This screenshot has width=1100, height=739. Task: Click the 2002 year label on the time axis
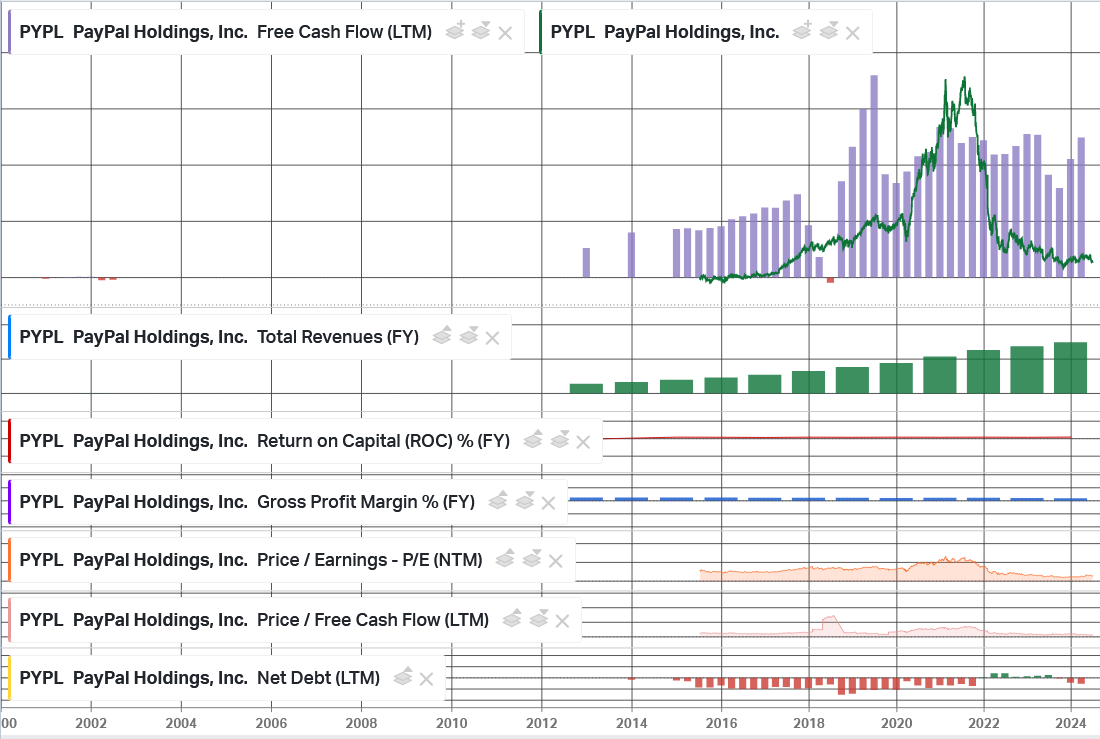[x=91, y=724]
